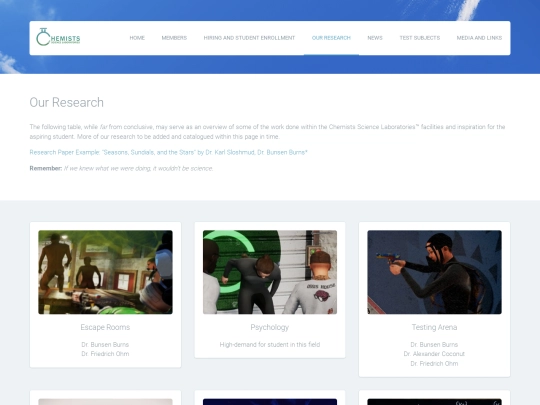The height and width of the screenshot is (405, 540).
Task: Open the Testing Arena image
Action: pyautogui.click(x=435, y=272)
